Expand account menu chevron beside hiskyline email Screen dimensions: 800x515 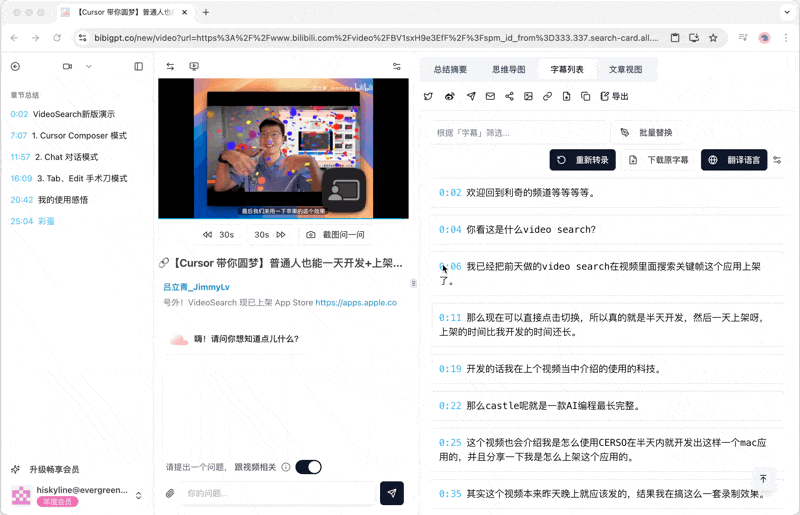coord(138,496)
